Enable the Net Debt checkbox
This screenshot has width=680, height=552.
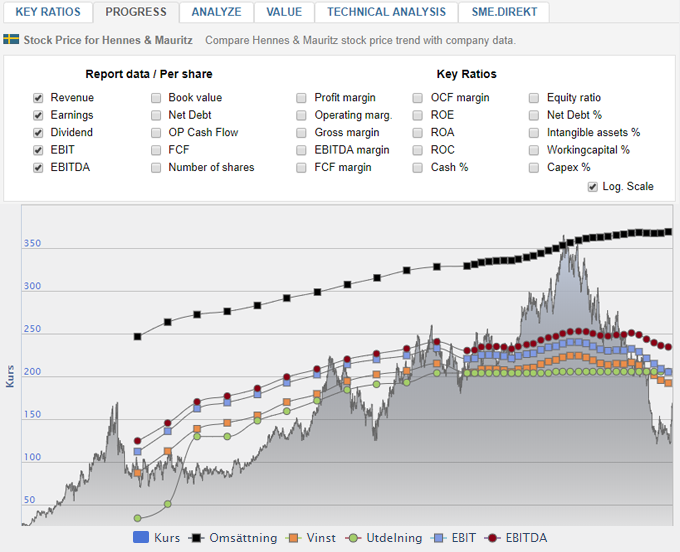tap(156, 115)
